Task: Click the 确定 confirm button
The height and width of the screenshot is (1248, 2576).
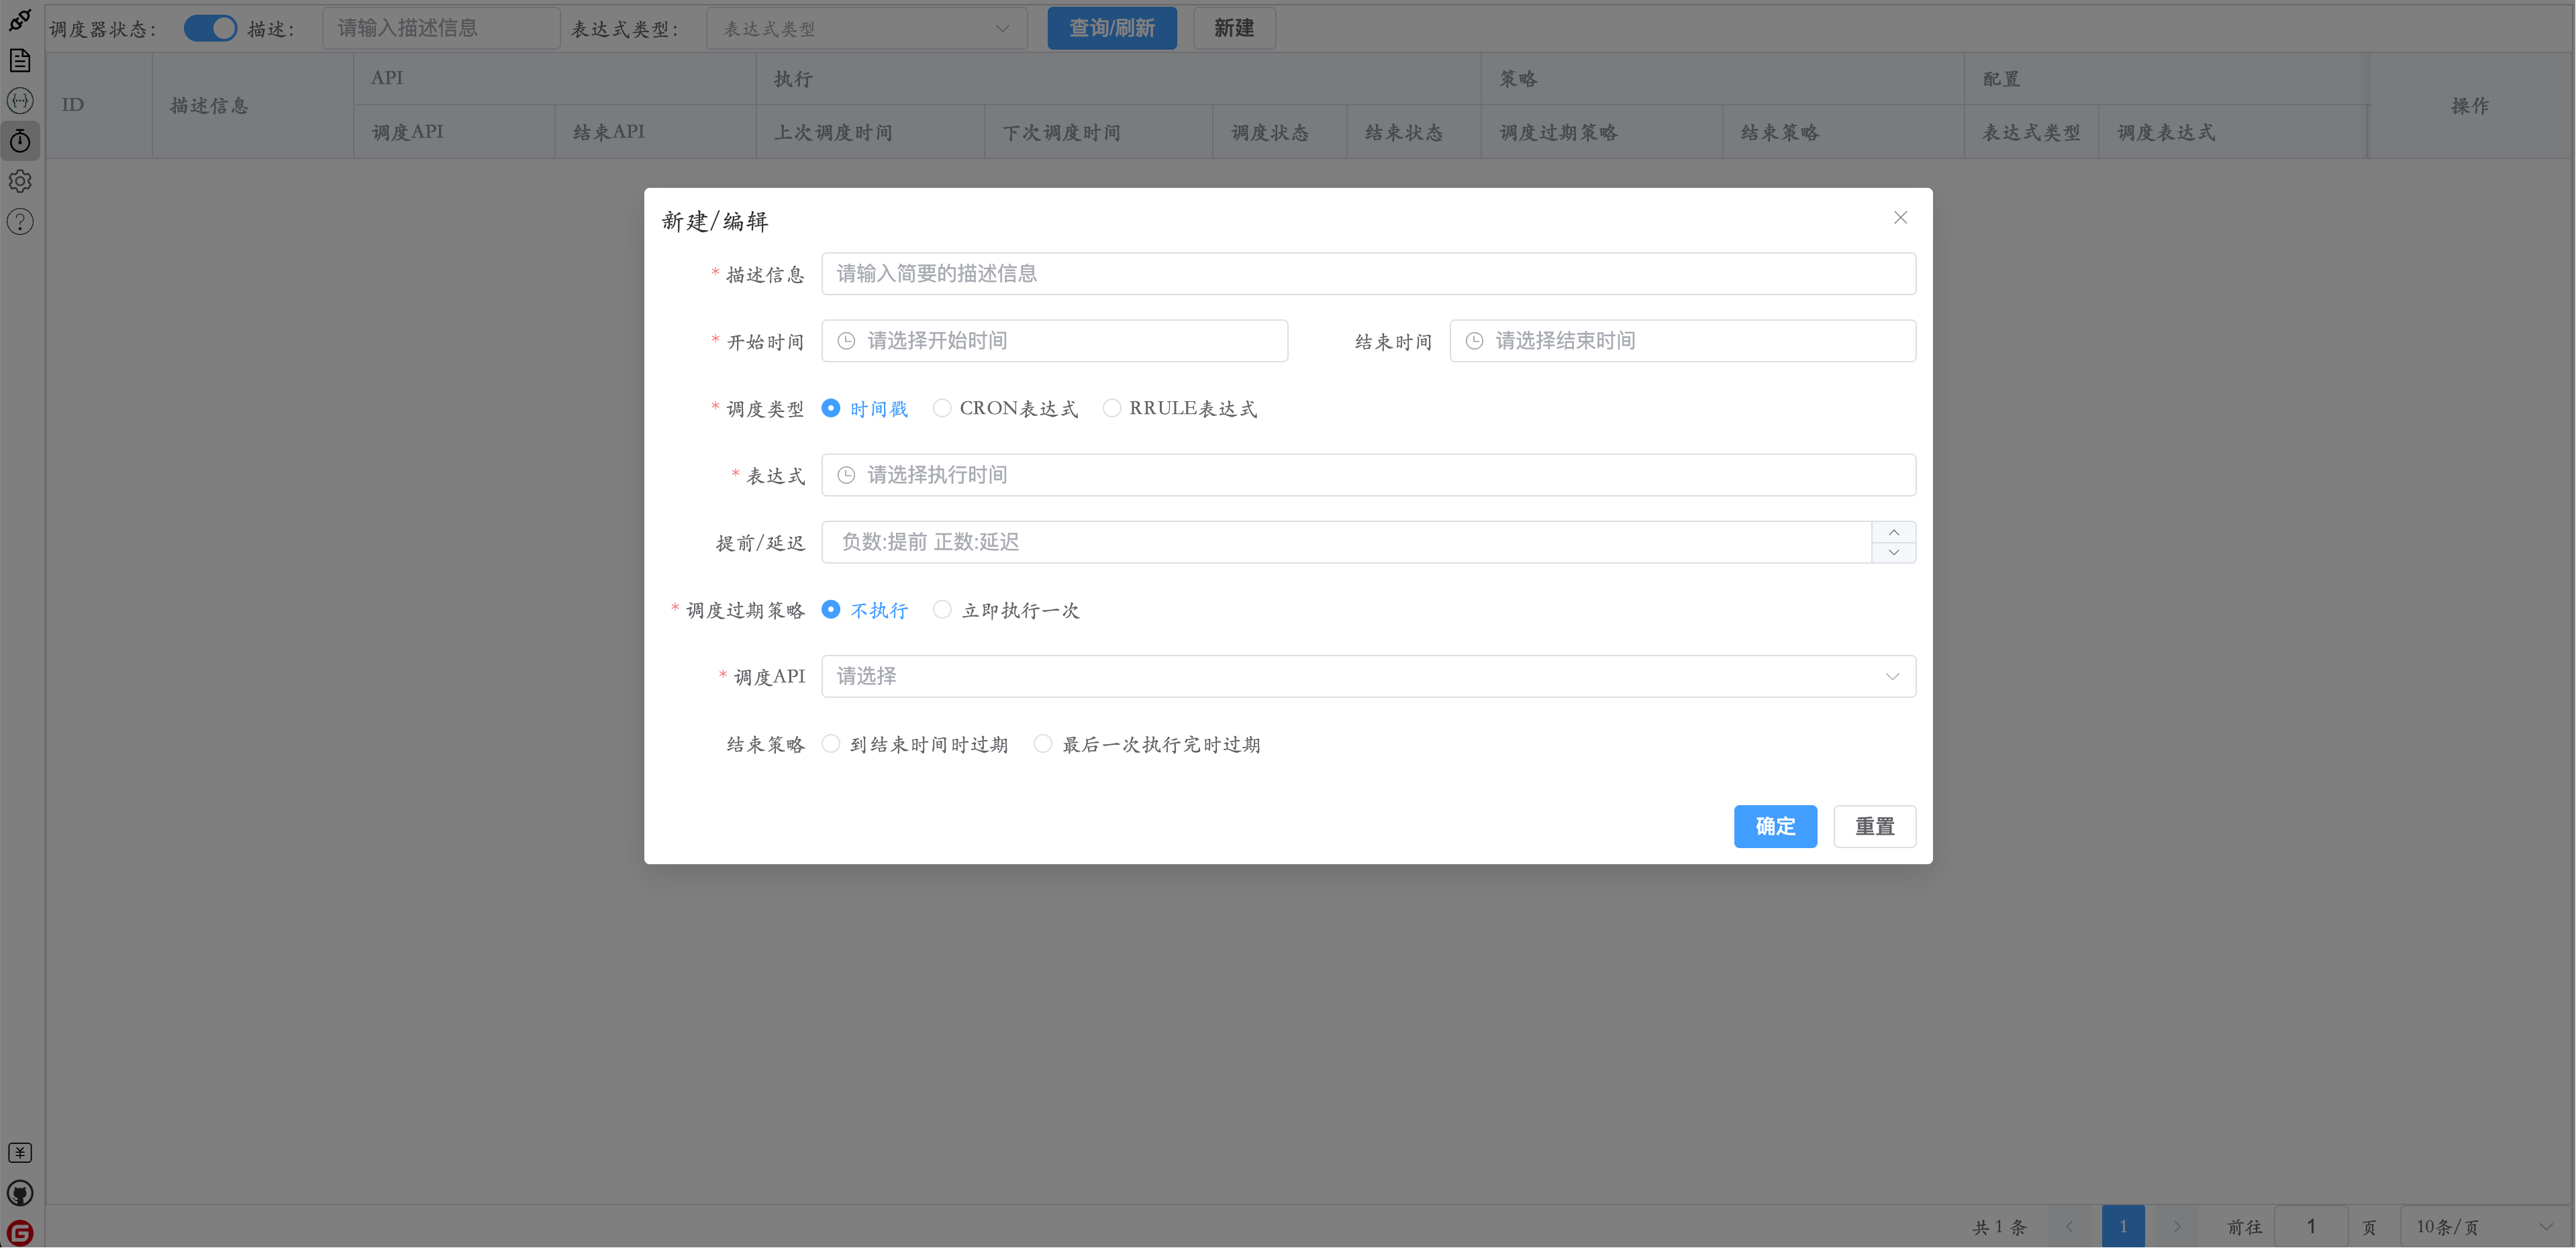Action: coord(1774,827)
